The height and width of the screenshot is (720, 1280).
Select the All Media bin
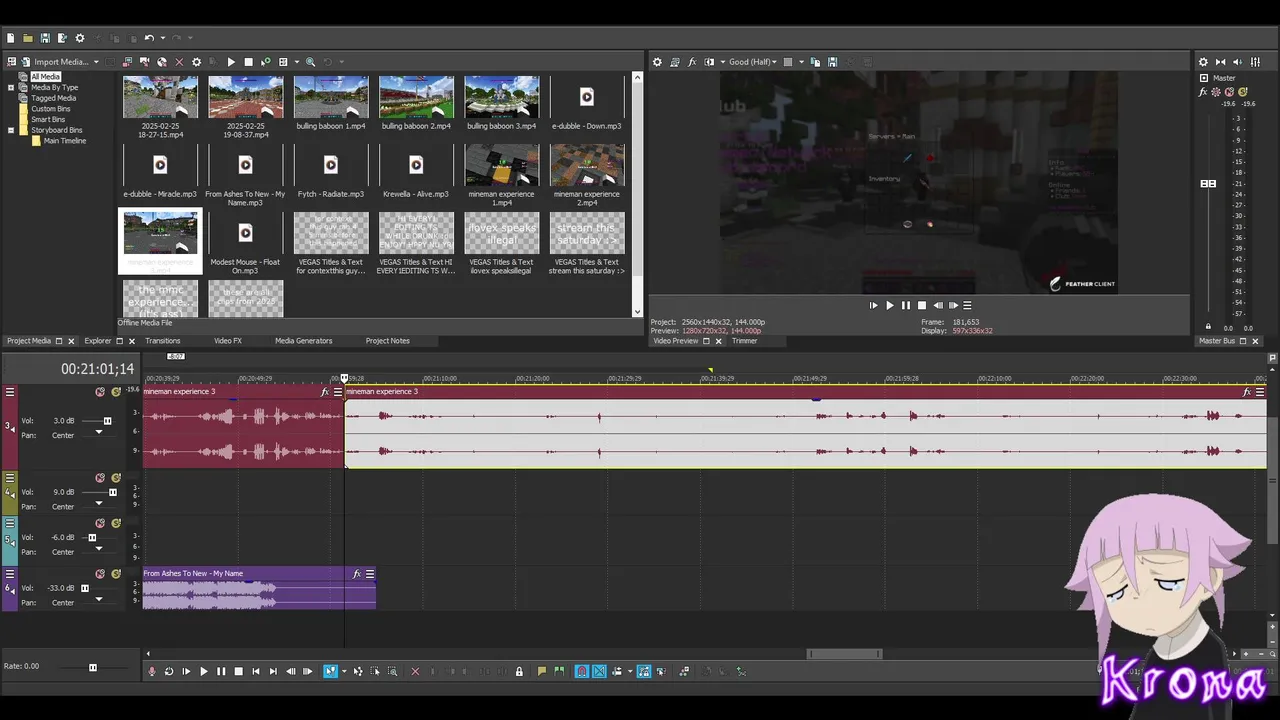45,77
